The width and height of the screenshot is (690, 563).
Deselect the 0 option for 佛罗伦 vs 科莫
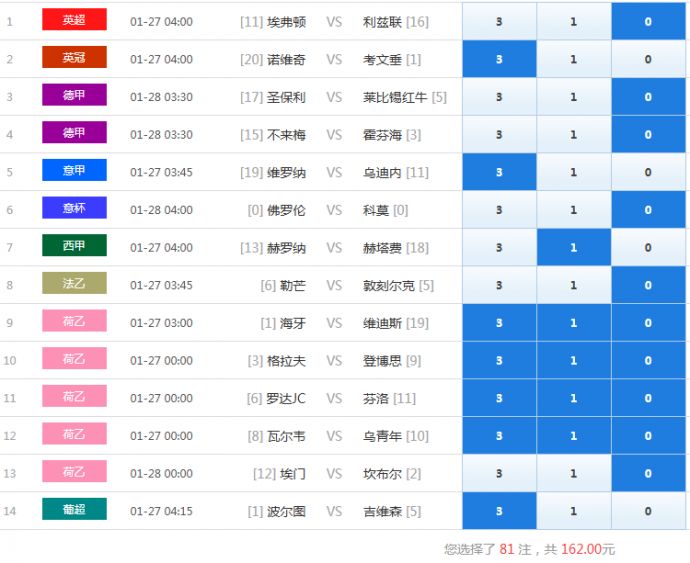[648, 210]
